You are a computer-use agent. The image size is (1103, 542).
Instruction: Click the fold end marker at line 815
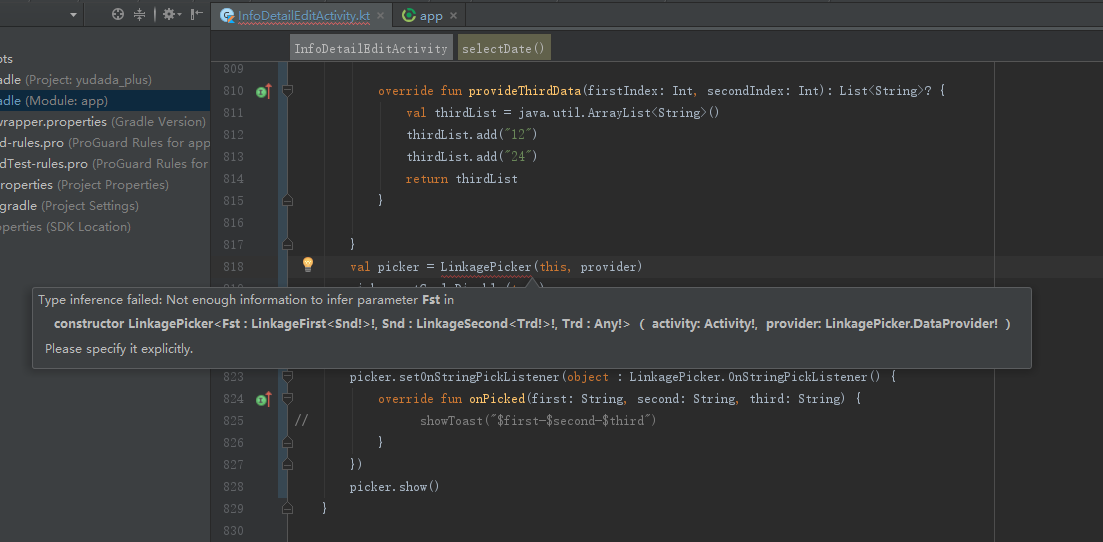(x=287, y=201)
